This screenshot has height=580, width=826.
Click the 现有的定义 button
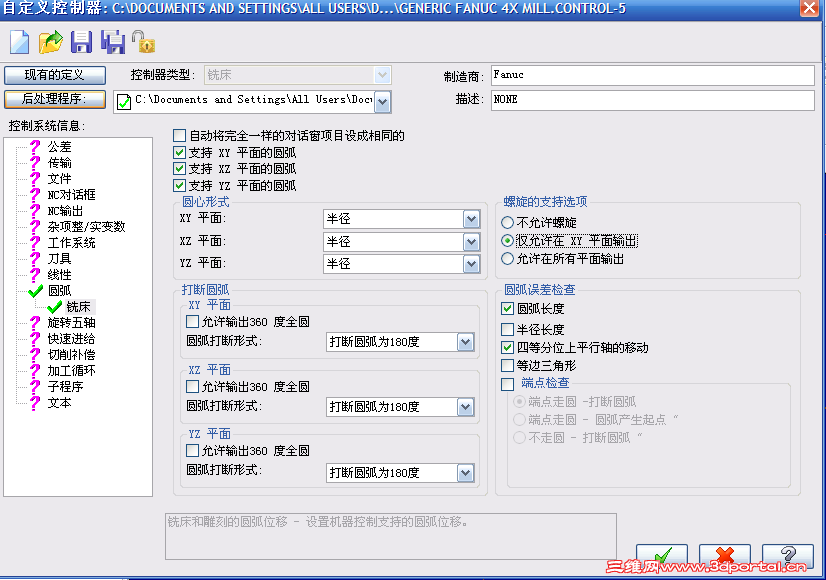coord(55,75)
